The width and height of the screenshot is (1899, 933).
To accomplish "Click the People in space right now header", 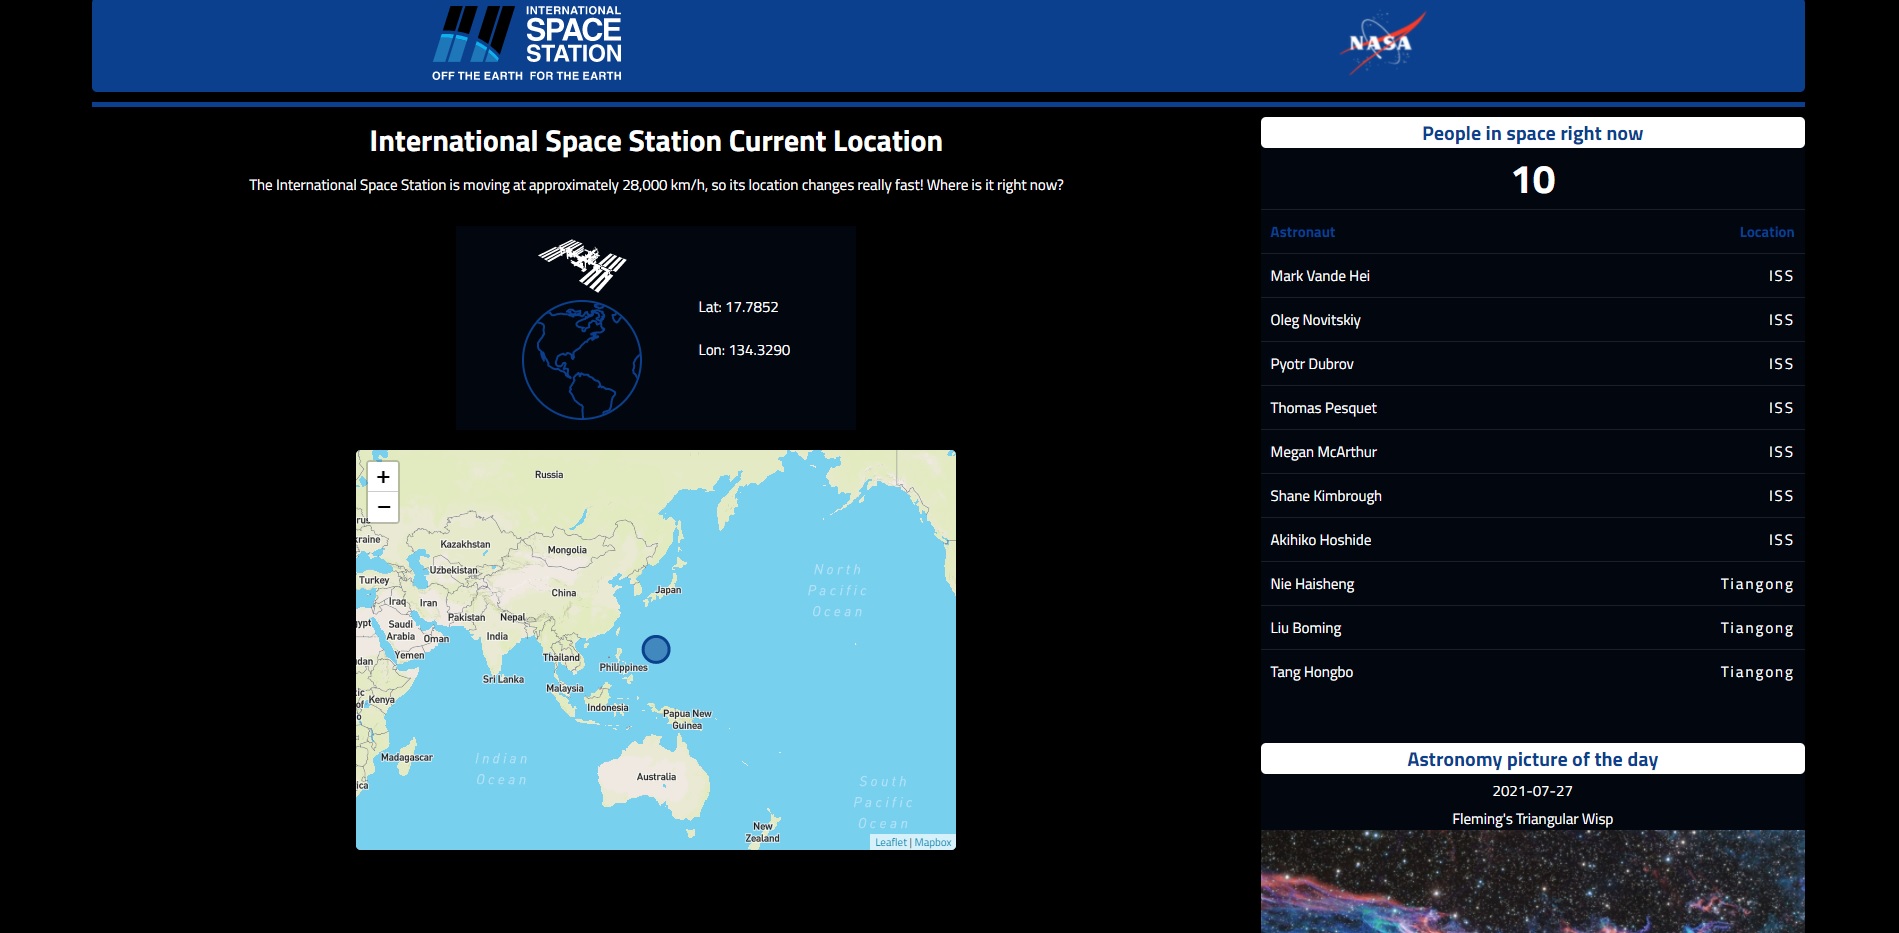I will click(x=1532, y=132).
